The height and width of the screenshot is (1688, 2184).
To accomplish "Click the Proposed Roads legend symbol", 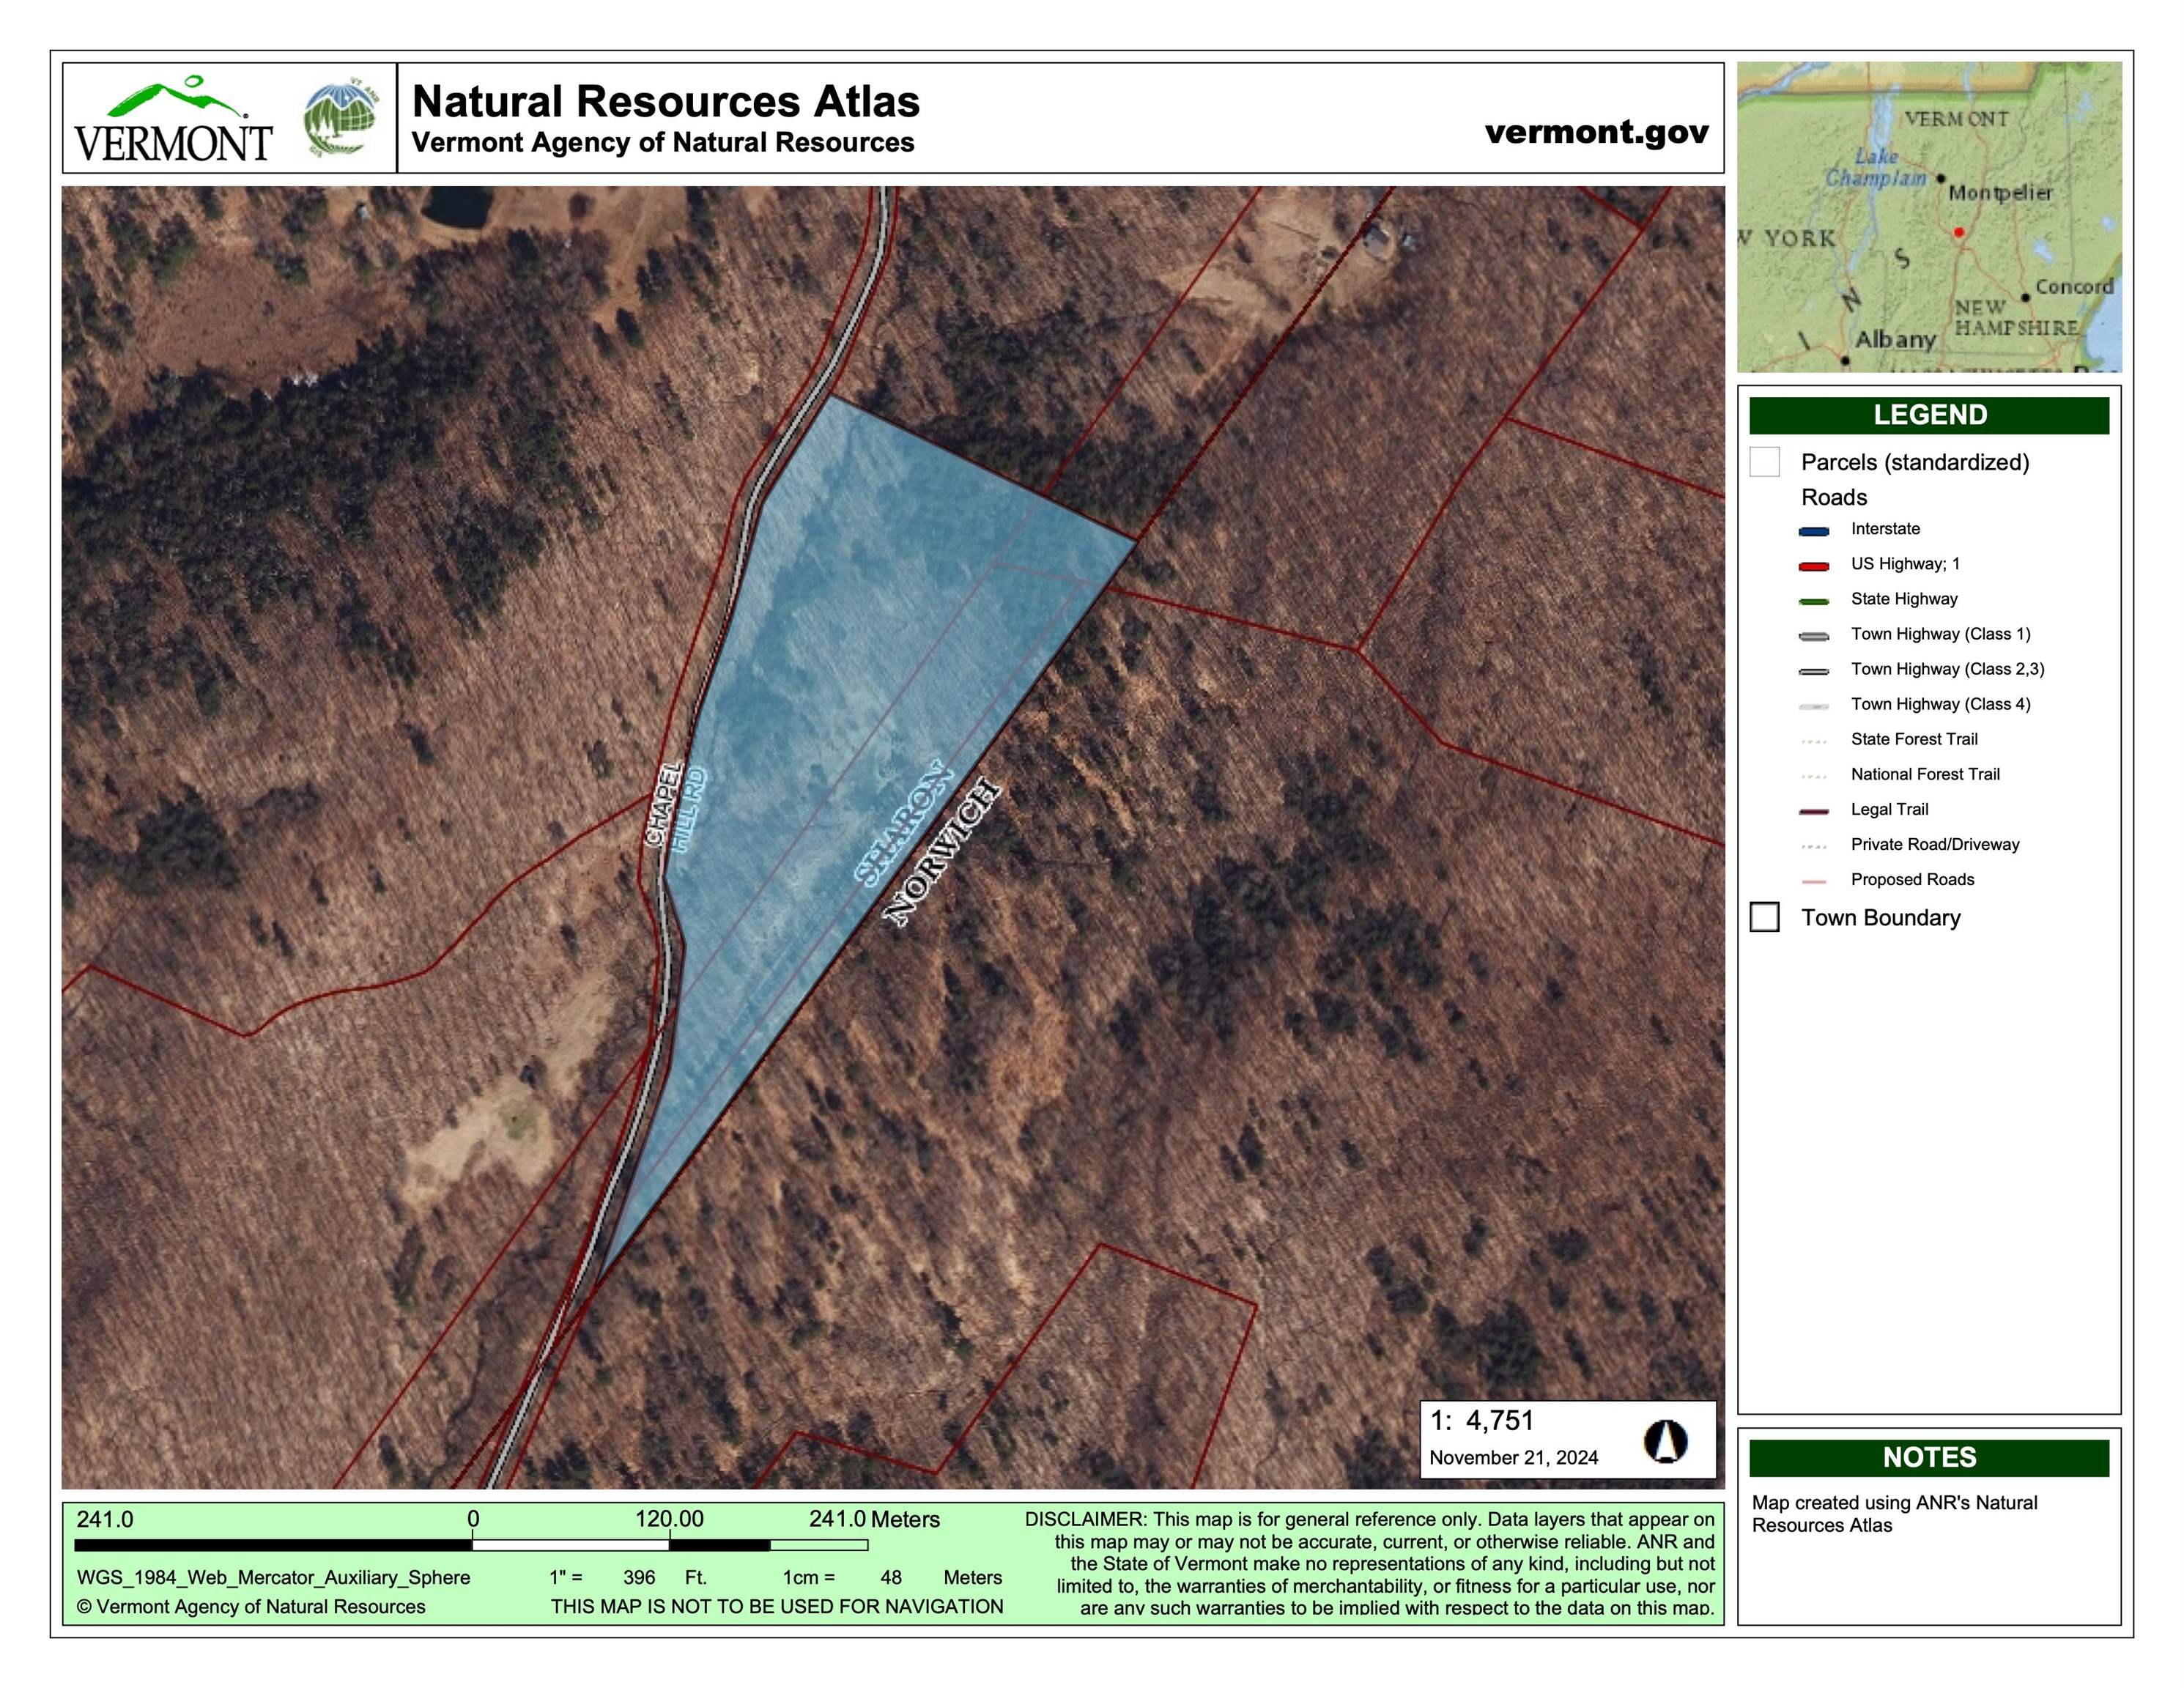I will pos(1813,881).
